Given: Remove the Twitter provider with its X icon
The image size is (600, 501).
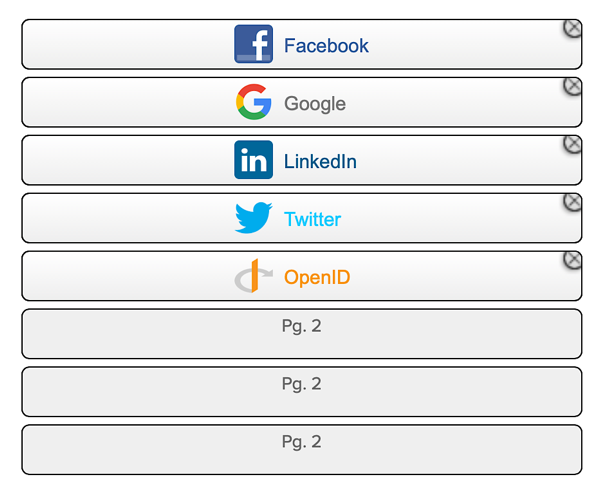Looking at the screenshot, I should (572, 202).
